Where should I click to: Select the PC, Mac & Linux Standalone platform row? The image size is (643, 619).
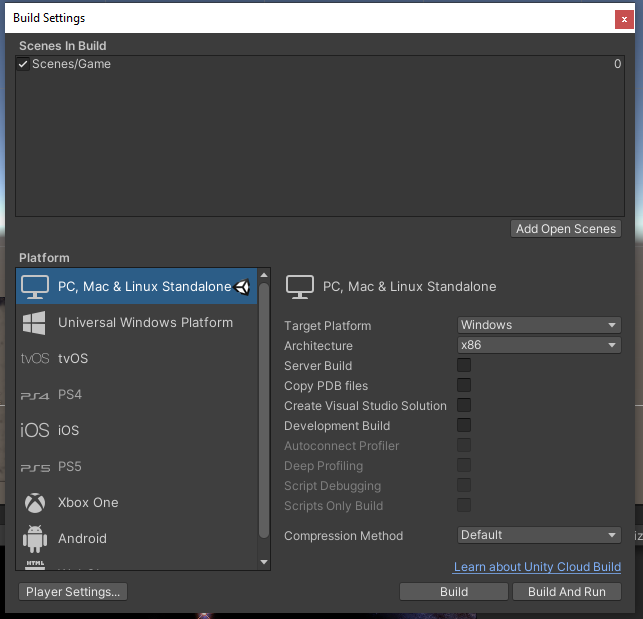pos(137,286)
